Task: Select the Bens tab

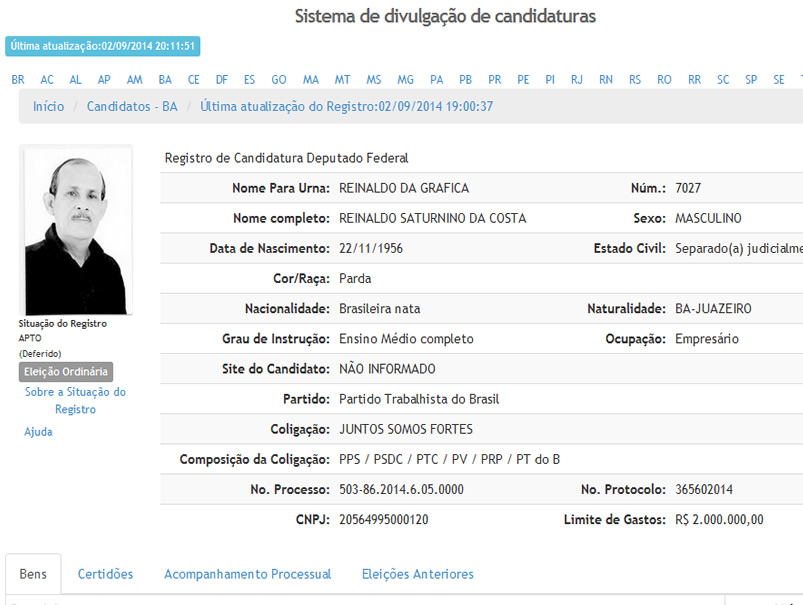Action: coord(33,574)
